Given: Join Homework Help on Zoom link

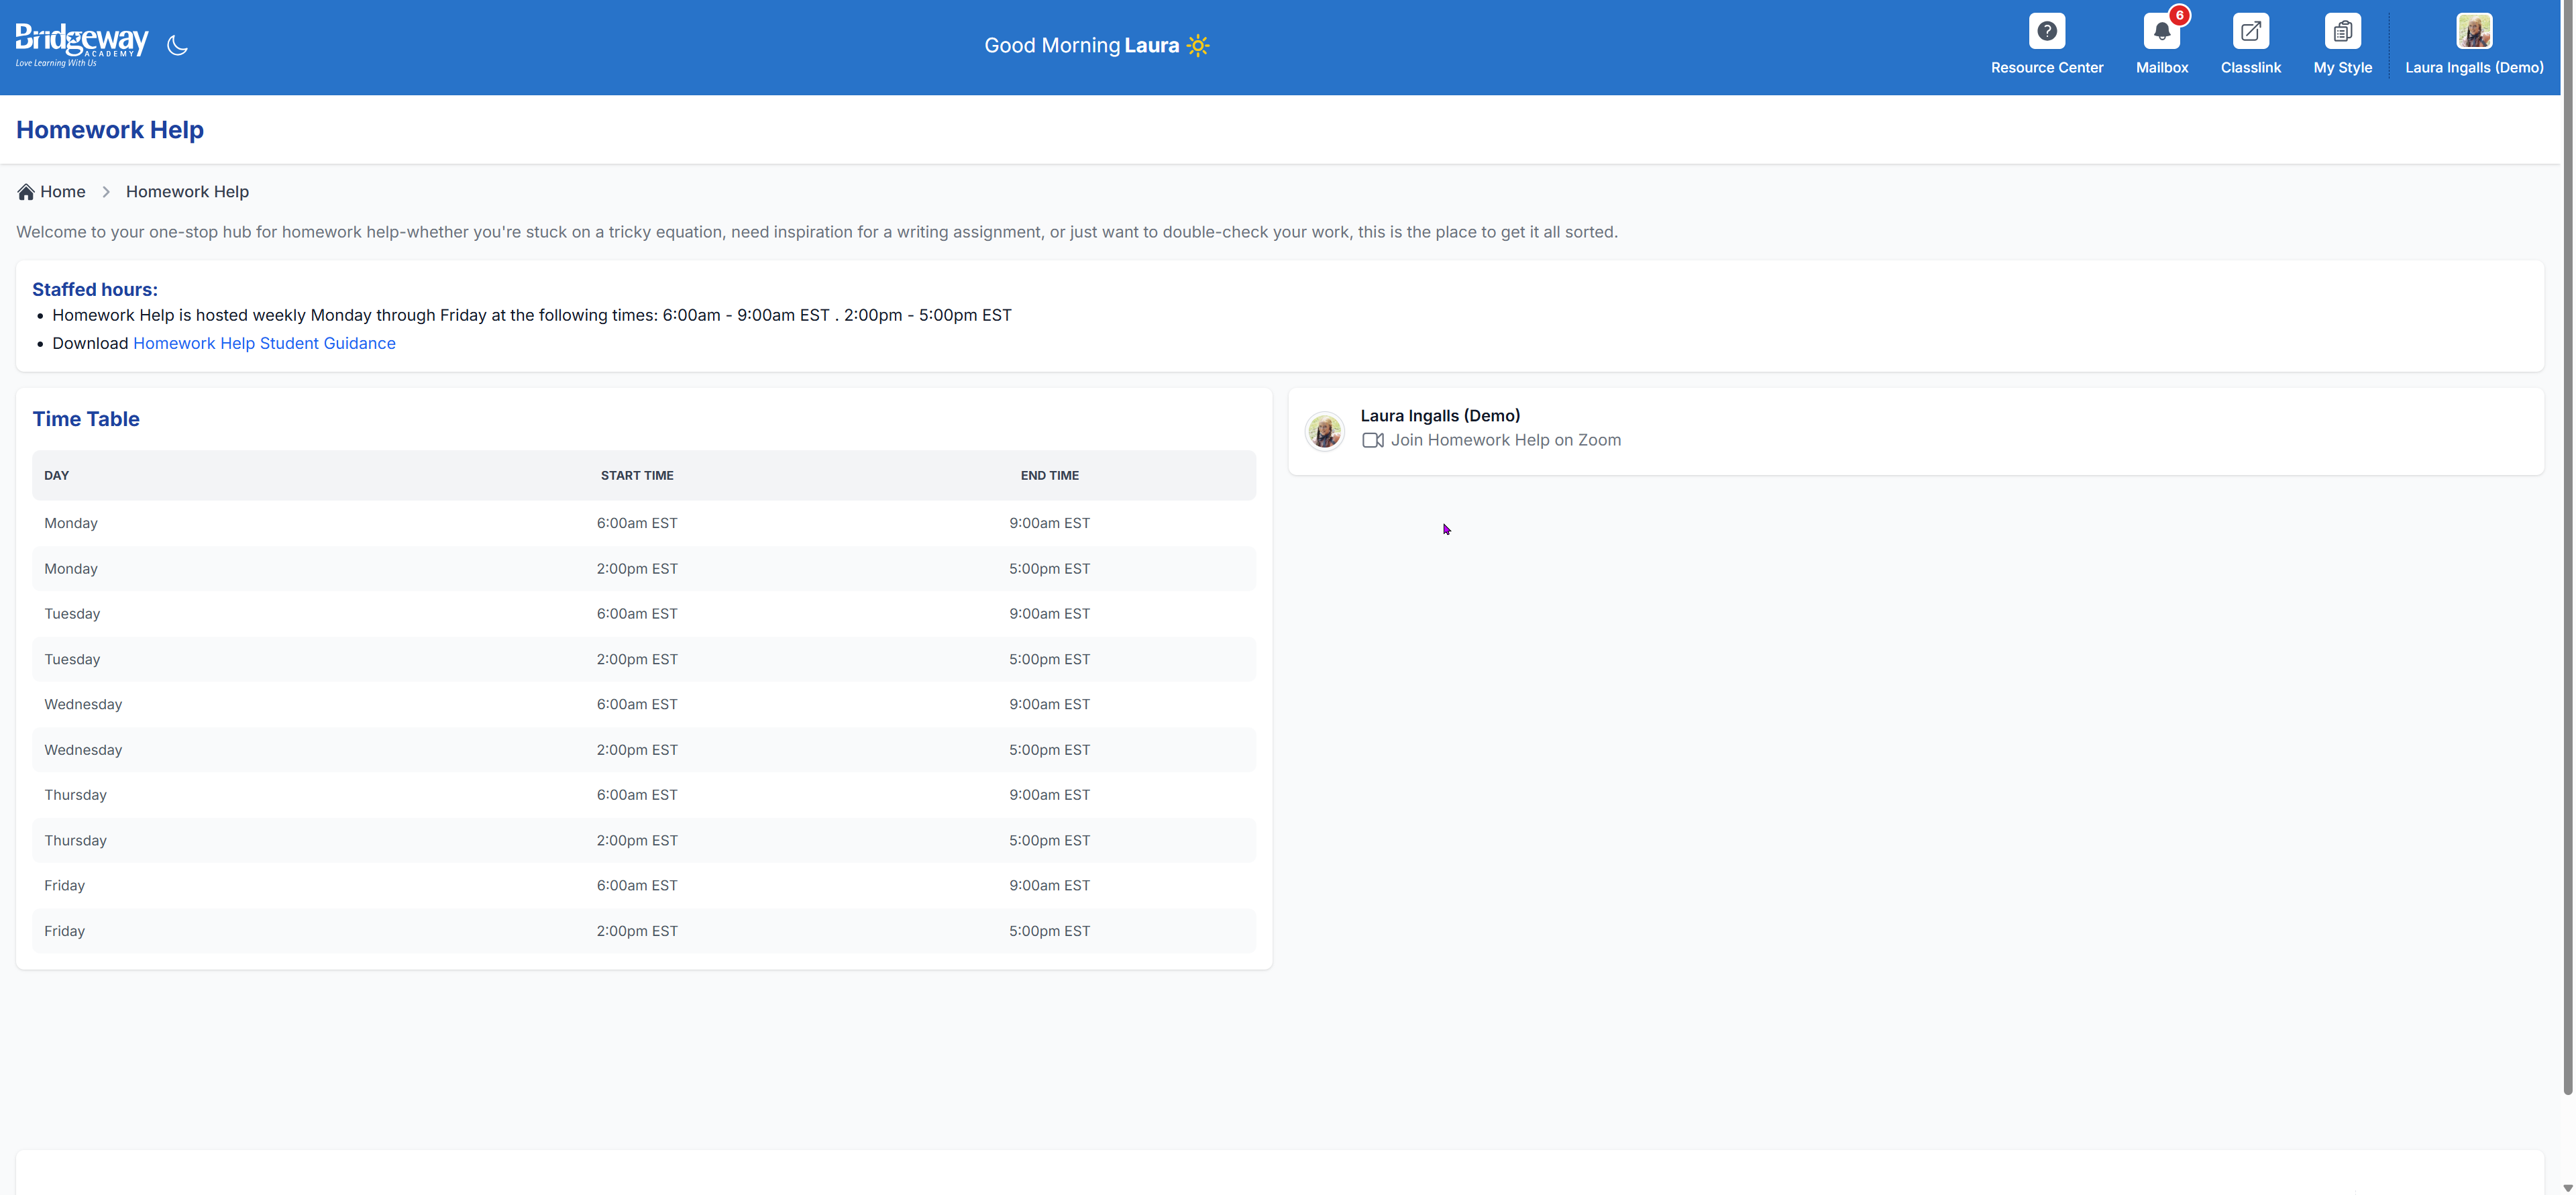Looking at the screenshot, I should point(1505,440).
